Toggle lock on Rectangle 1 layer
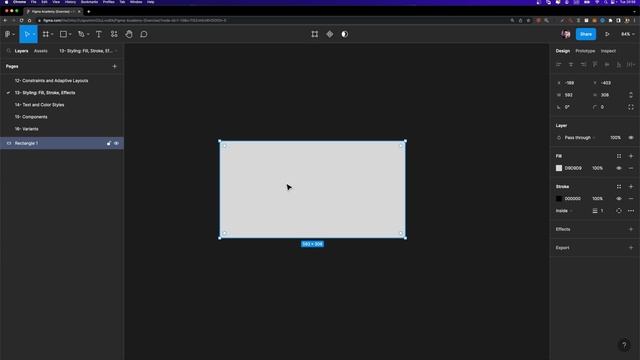The image size is (640, 360). click(109, 143)
